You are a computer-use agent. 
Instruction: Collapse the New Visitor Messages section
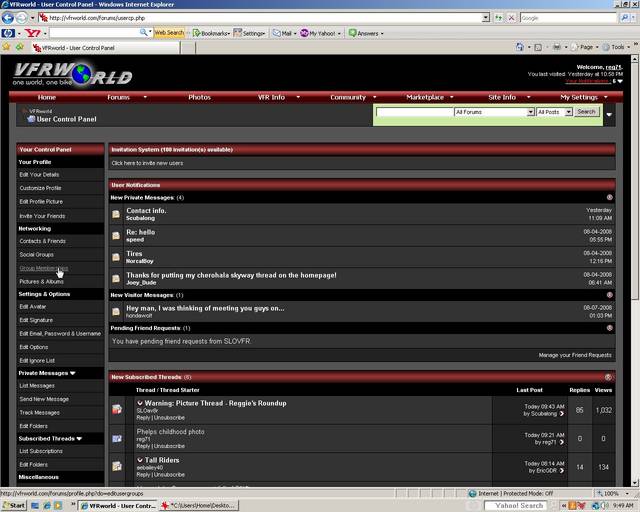609,295
